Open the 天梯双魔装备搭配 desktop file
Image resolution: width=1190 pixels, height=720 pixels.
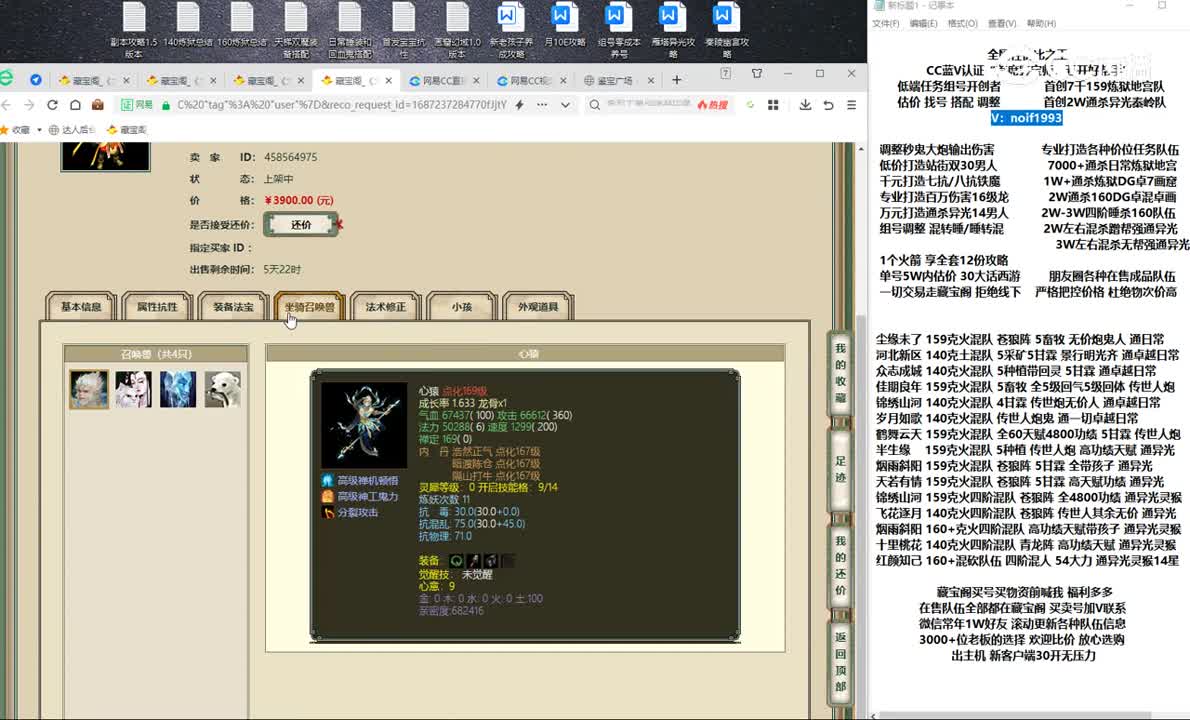295,30
